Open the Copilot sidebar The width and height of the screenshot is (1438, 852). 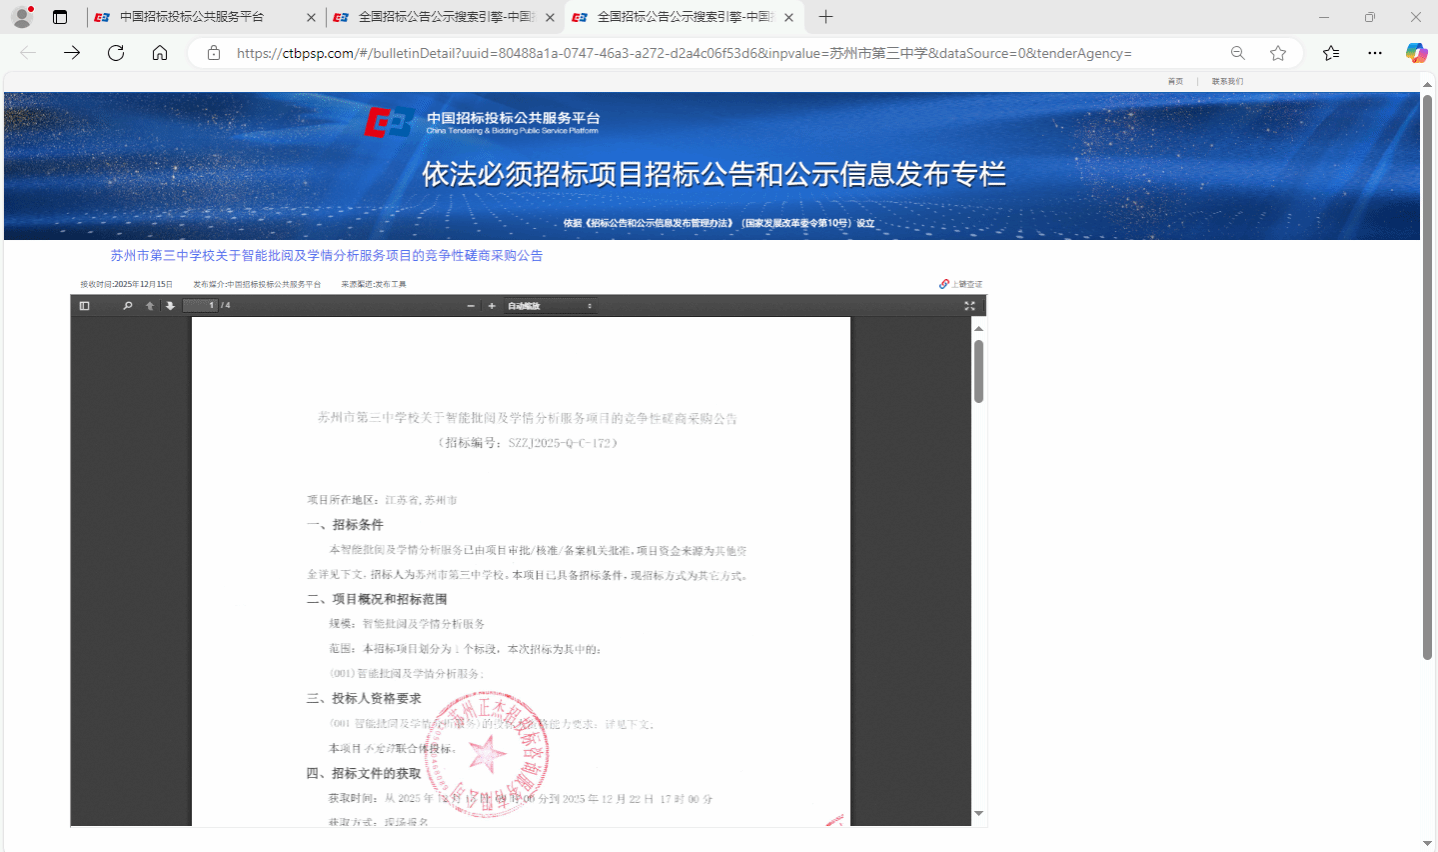click(x=1416, y=53)
